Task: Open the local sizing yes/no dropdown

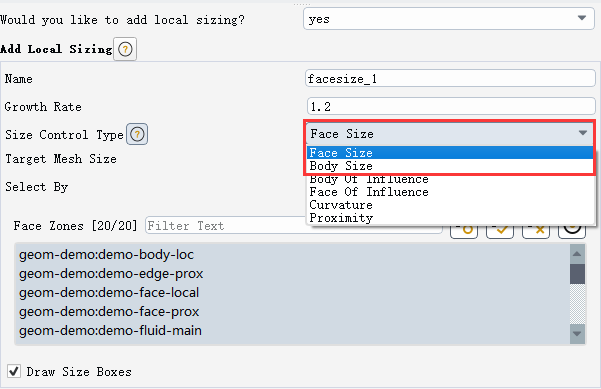Action: tap(448, 18)
